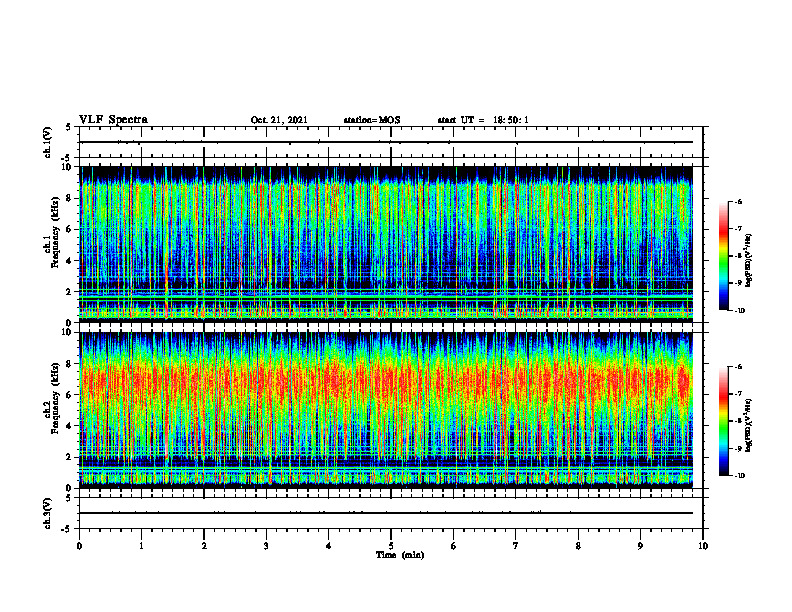Image resolution: width=792 pixels, height=612 pixels.
Task: Select the 'start UT = 18:50: 1' text
Action: (483, 120)
